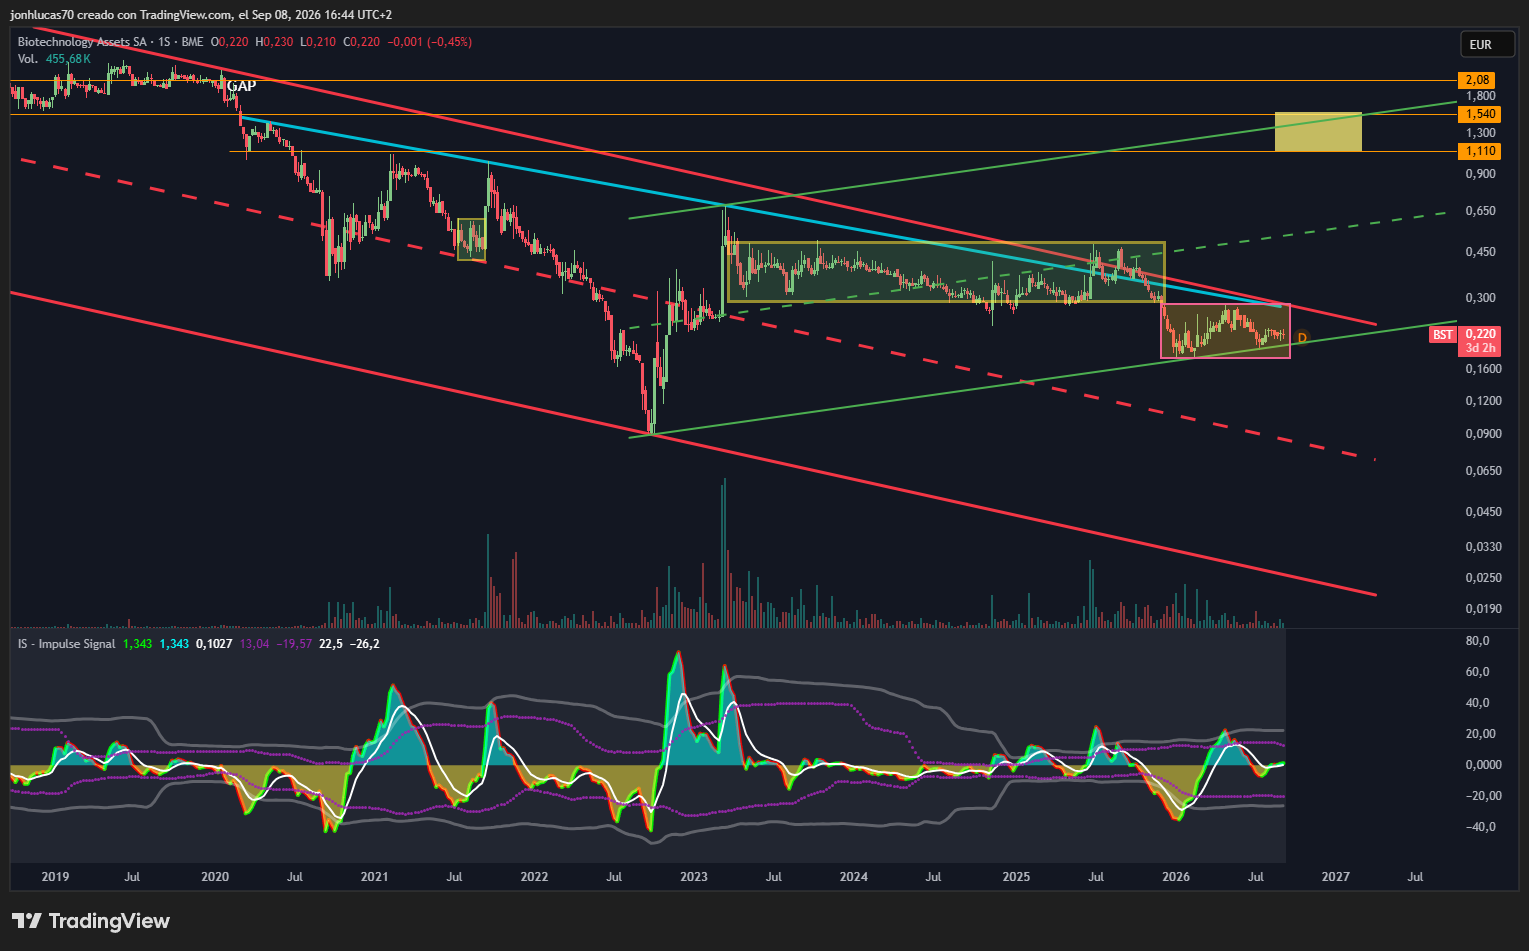
Task: Click the Vol. volume indicator label
Action: tap(28, 59)
